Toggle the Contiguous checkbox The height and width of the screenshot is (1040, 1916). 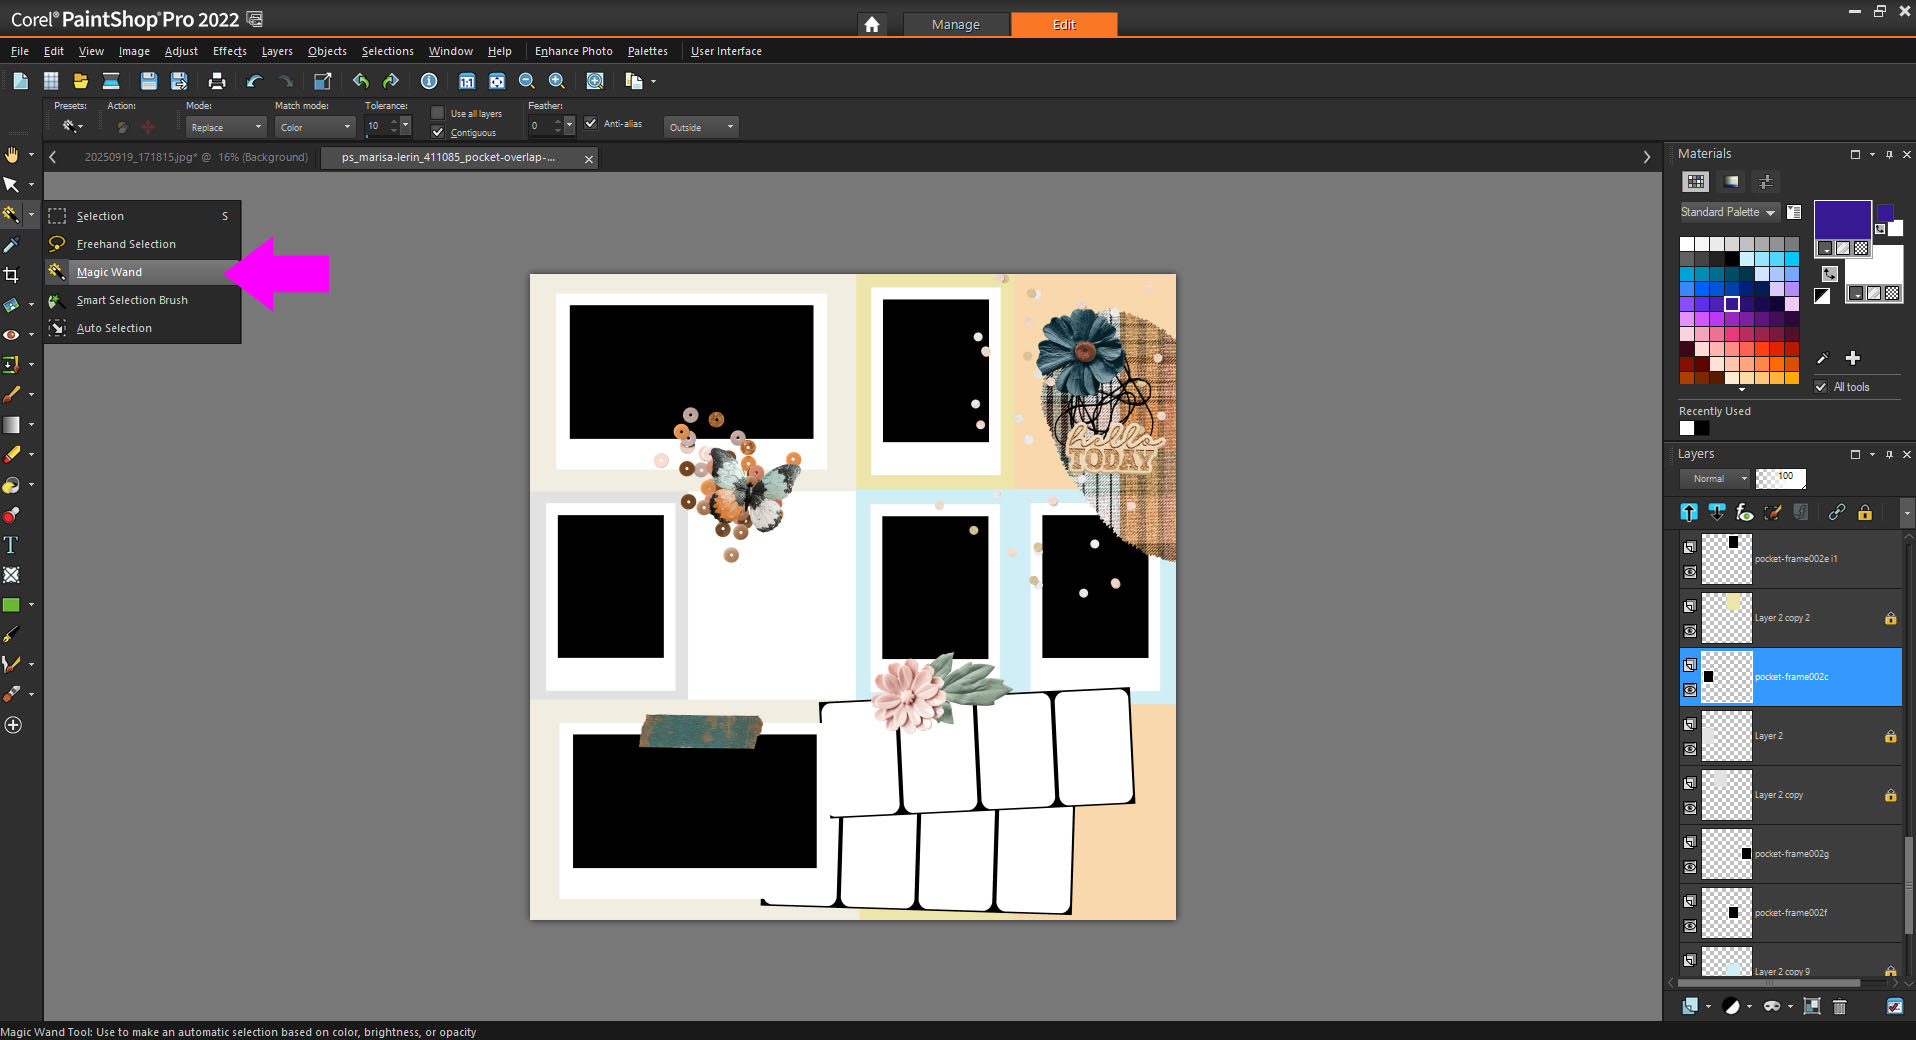click(438, 132)
